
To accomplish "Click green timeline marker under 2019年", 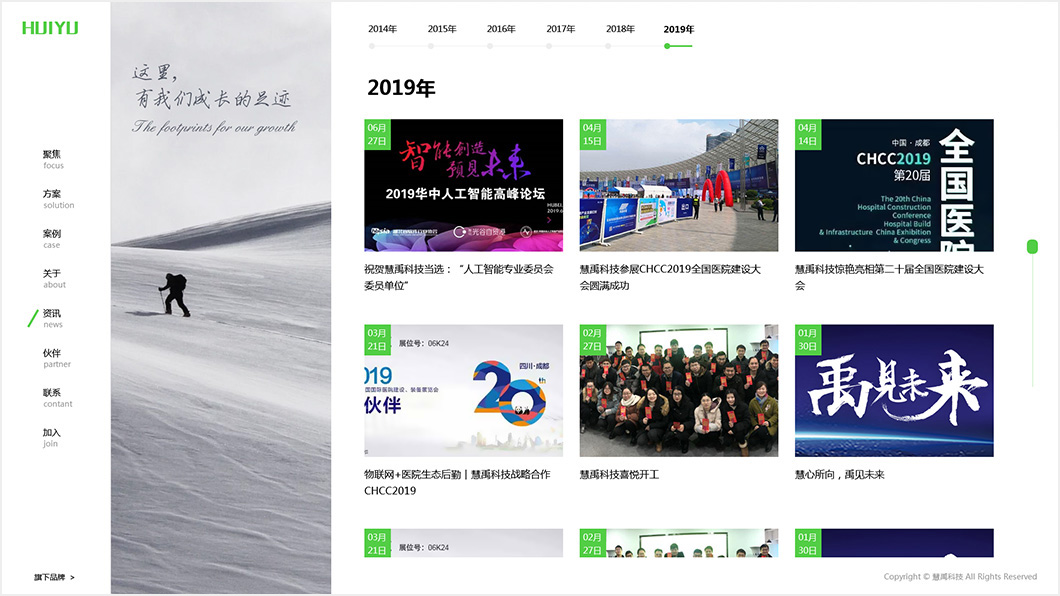I will coord(667,46).
